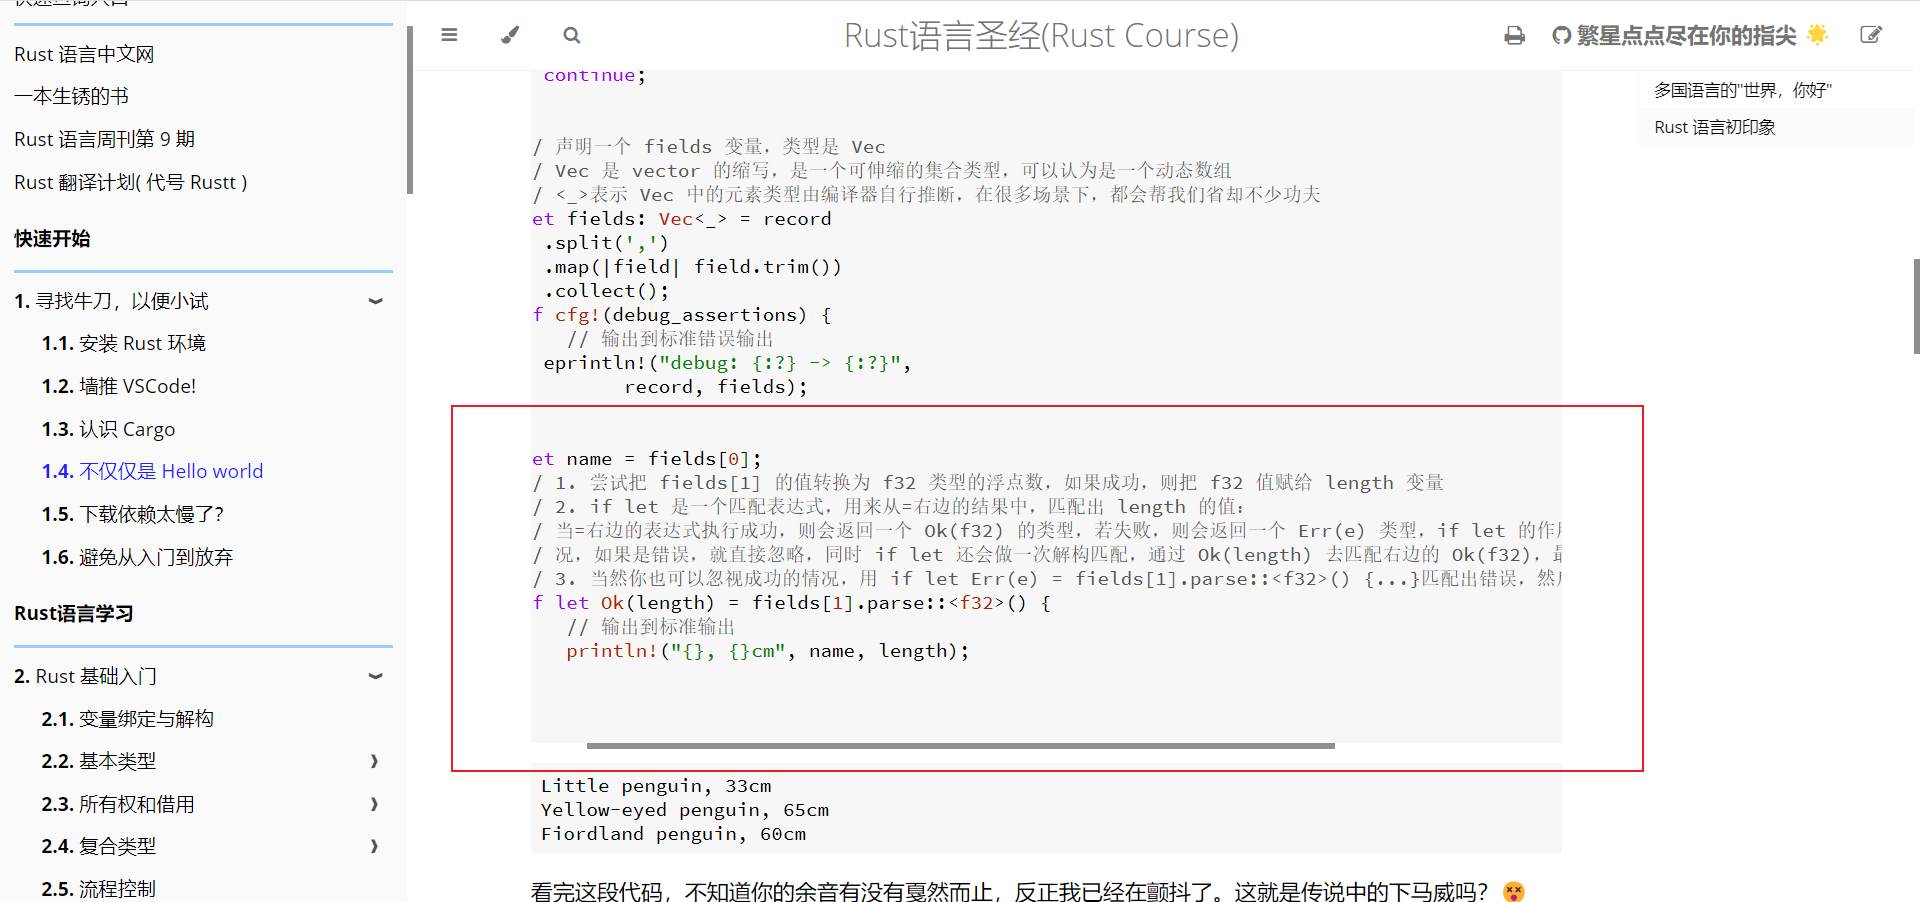Collapse the "2. Rust 基础入门" section
The height and width of the screenshot is (902, 1920).
click(x=375, y=676)
